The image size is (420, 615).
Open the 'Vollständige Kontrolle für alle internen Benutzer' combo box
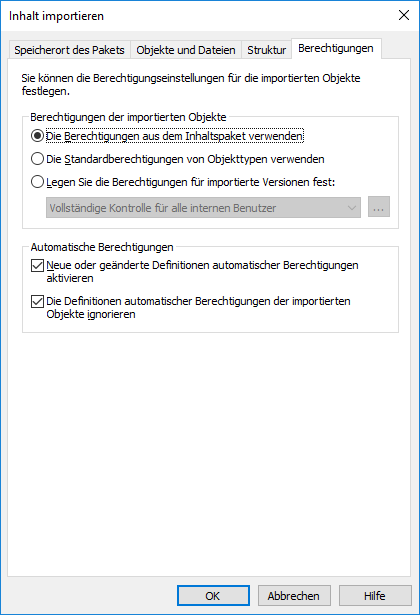[x=203, y=208]
